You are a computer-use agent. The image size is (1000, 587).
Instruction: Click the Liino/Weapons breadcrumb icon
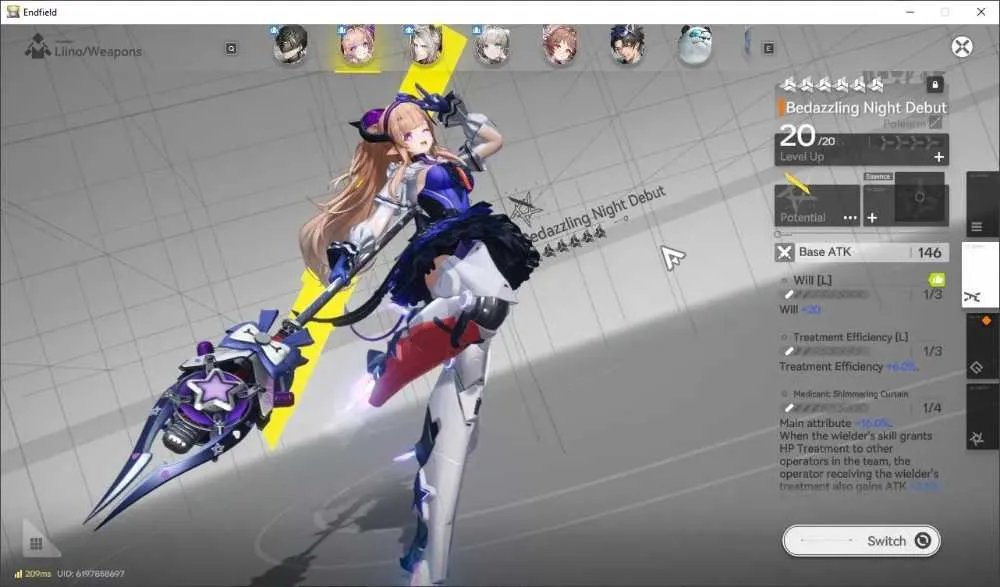tap(38, 47)
